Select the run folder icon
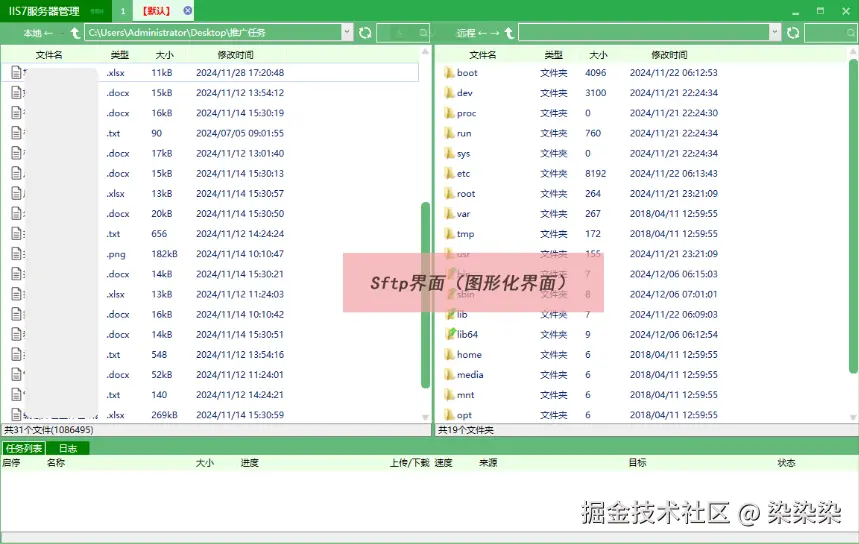This screenshot has height=544, width=859. click(x=449, y=133)
